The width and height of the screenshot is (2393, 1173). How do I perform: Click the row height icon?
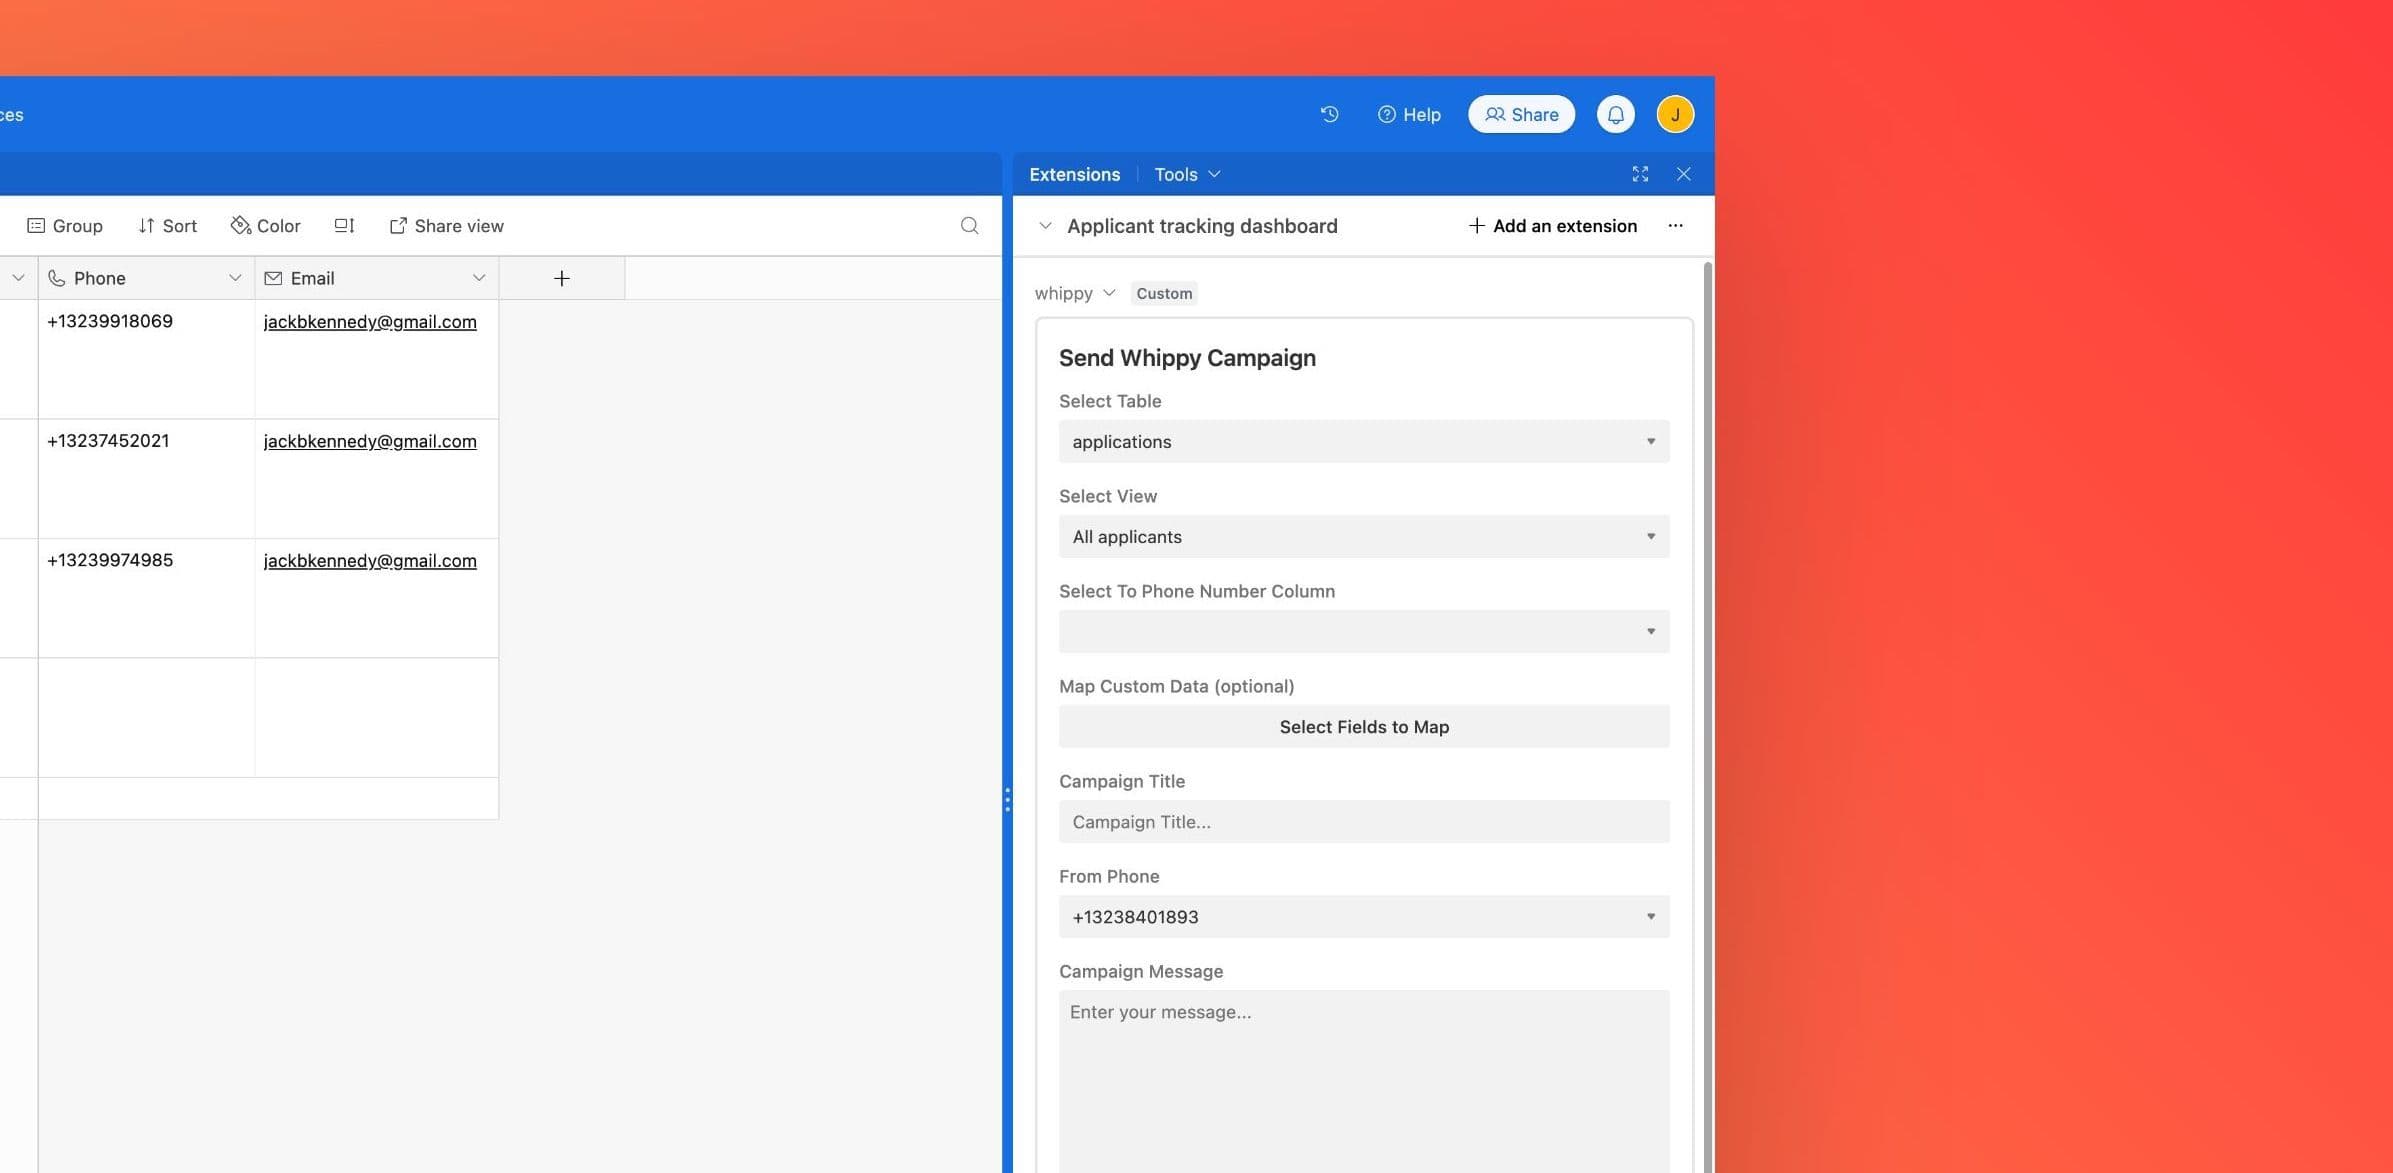click(x=344, y=225)
